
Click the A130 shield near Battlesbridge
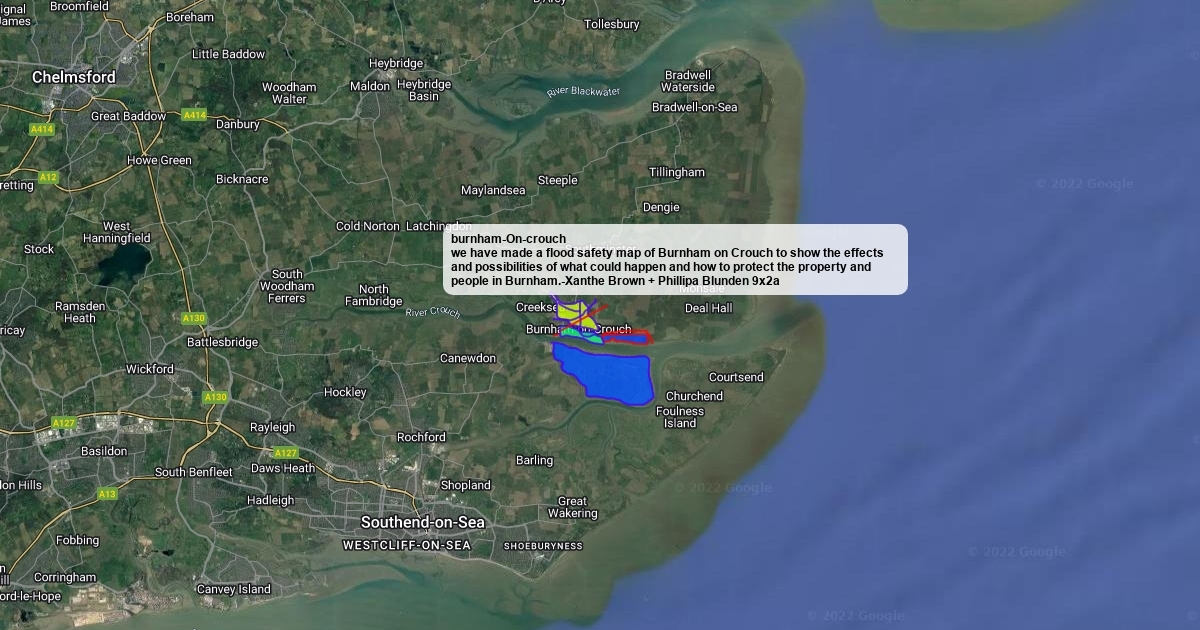click(x=194, y=318)
